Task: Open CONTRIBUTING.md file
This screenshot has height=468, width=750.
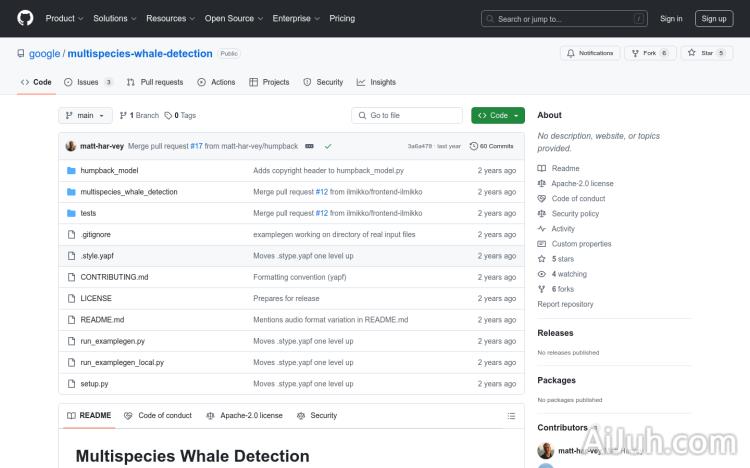Action: (x=114, y=277)
